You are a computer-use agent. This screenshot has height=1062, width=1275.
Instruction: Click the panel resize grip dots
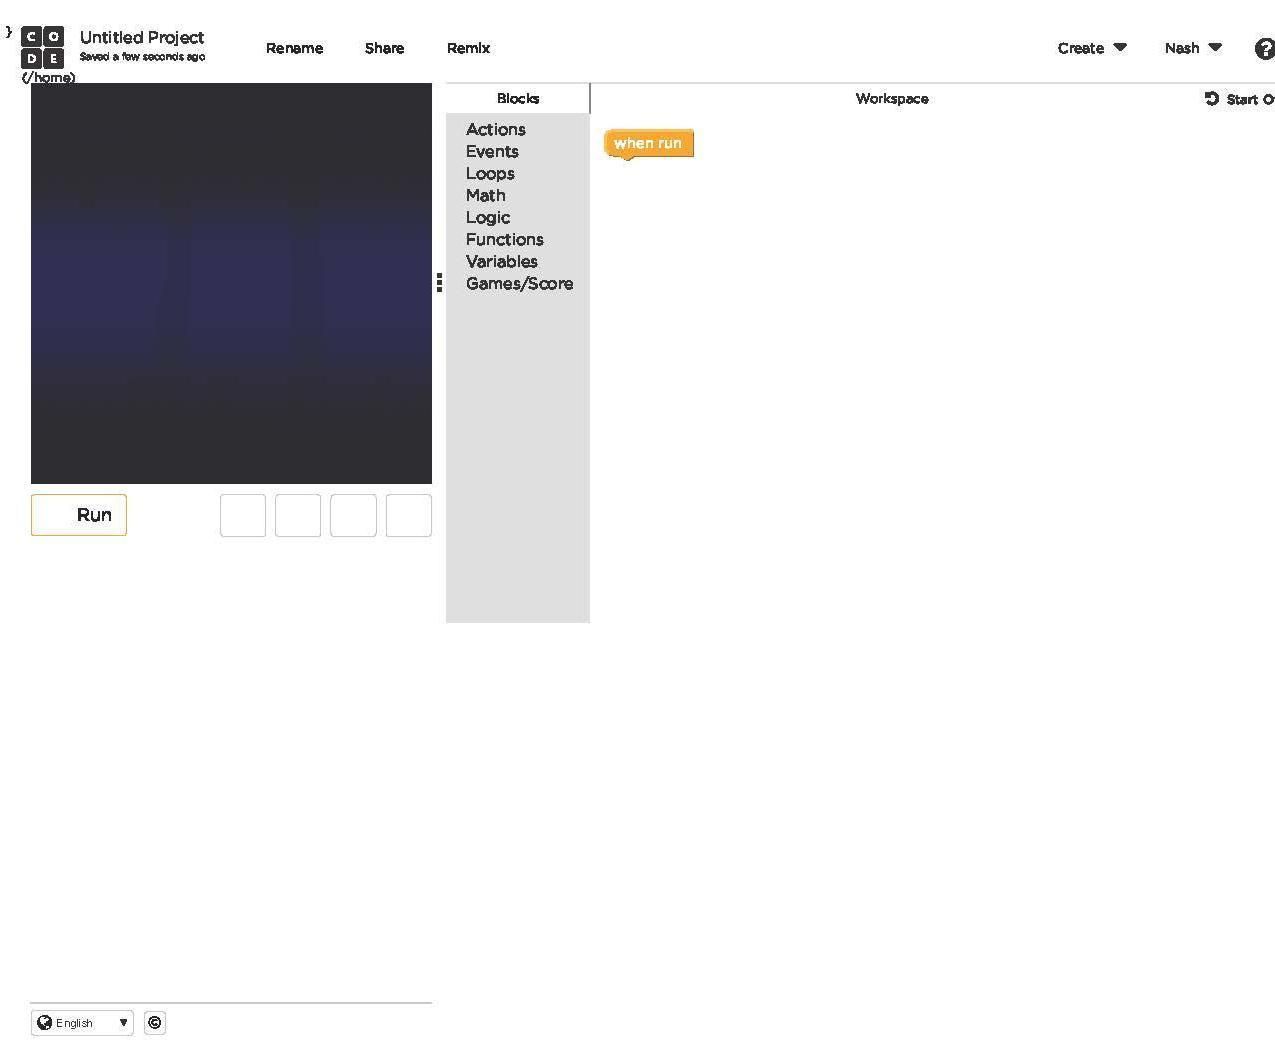tap(439, 283)
